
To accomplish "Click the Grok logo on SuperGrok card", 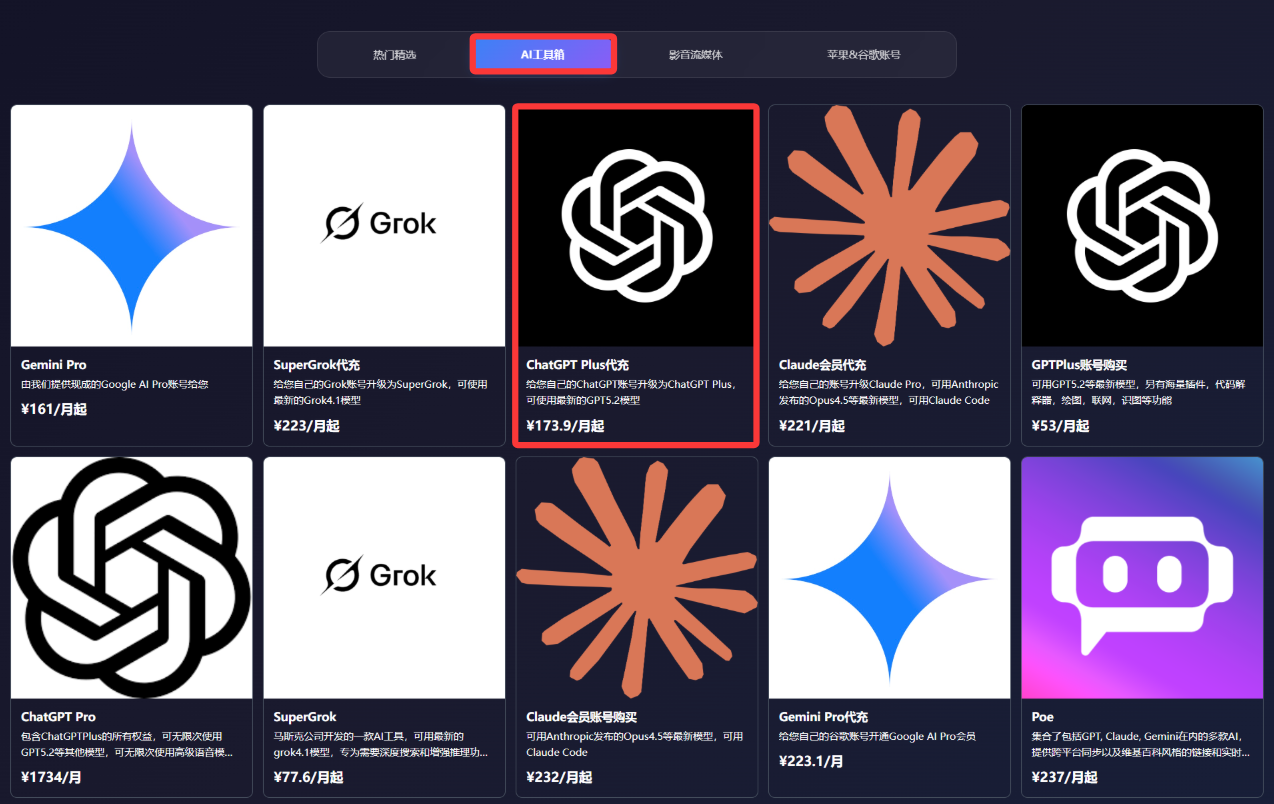I will coord(383,576).
